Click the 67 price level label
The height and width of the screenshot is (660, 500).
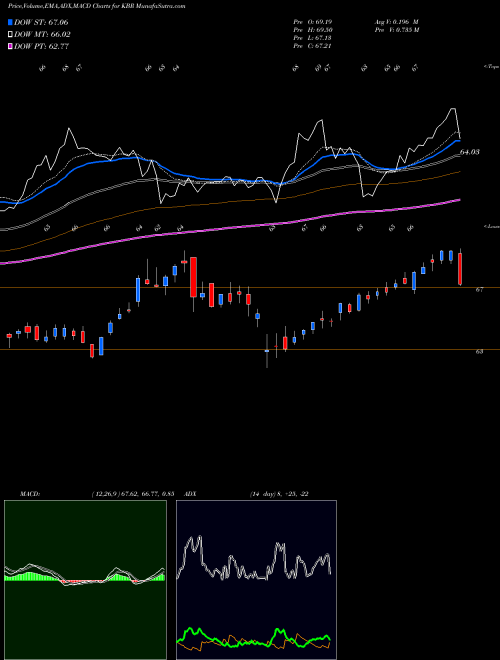coord(479,290)
